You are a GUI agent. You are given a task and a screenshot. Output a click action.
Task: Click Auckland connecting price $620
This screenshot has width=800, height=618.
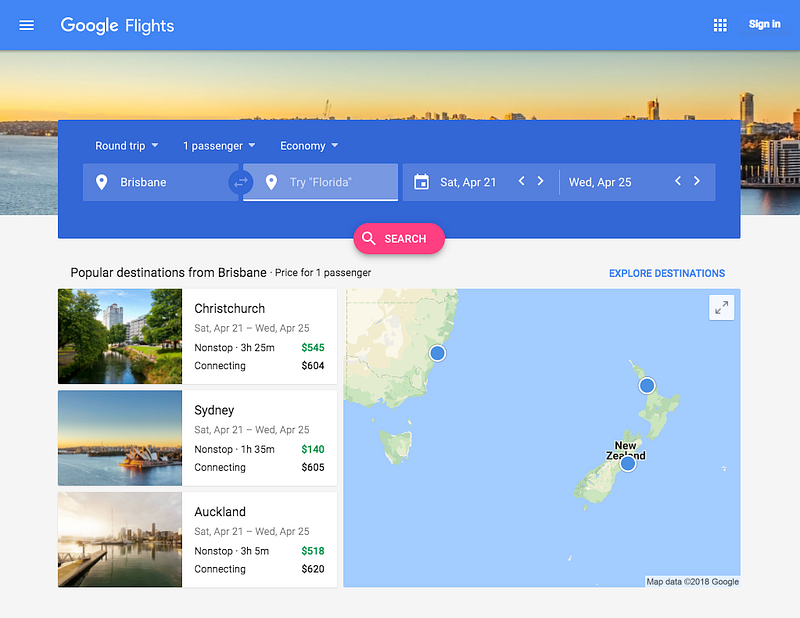pos(313,568)
